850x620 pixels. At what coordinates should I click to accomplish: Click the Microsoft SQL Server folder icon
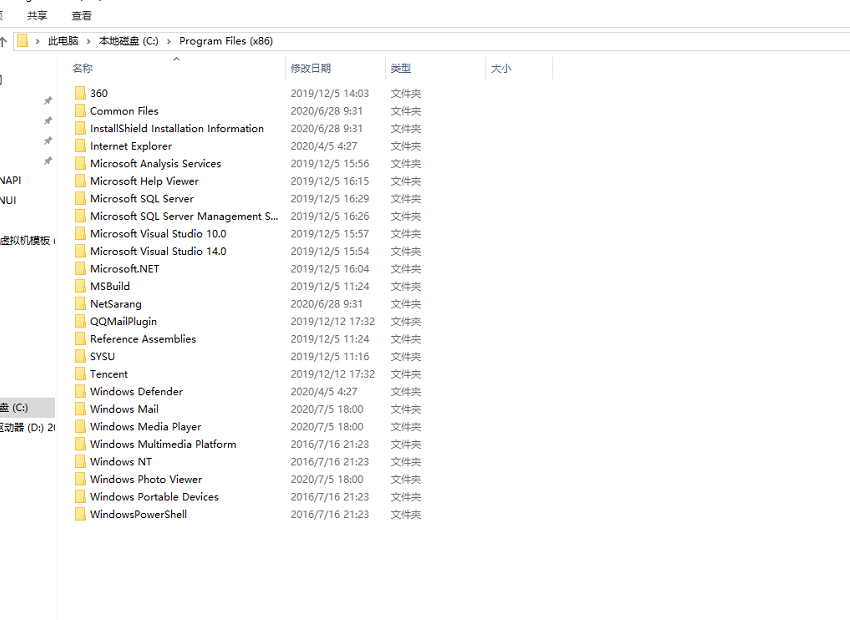click(80, 198)
